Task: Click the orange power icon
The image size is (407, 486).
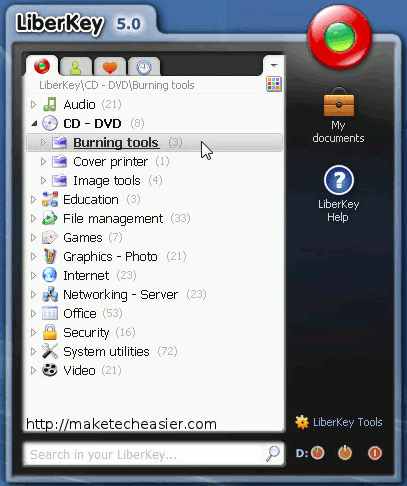Action: pyautogui.click(x=345, y=453)
